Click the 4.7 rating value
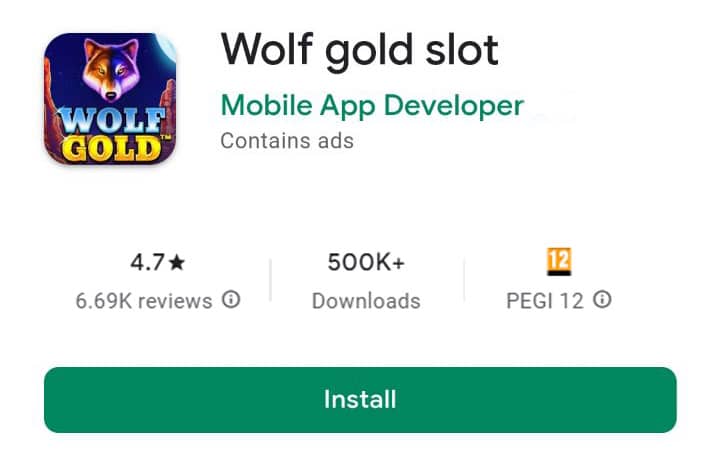Screen dimensions: 720x455 pos(147,263)
